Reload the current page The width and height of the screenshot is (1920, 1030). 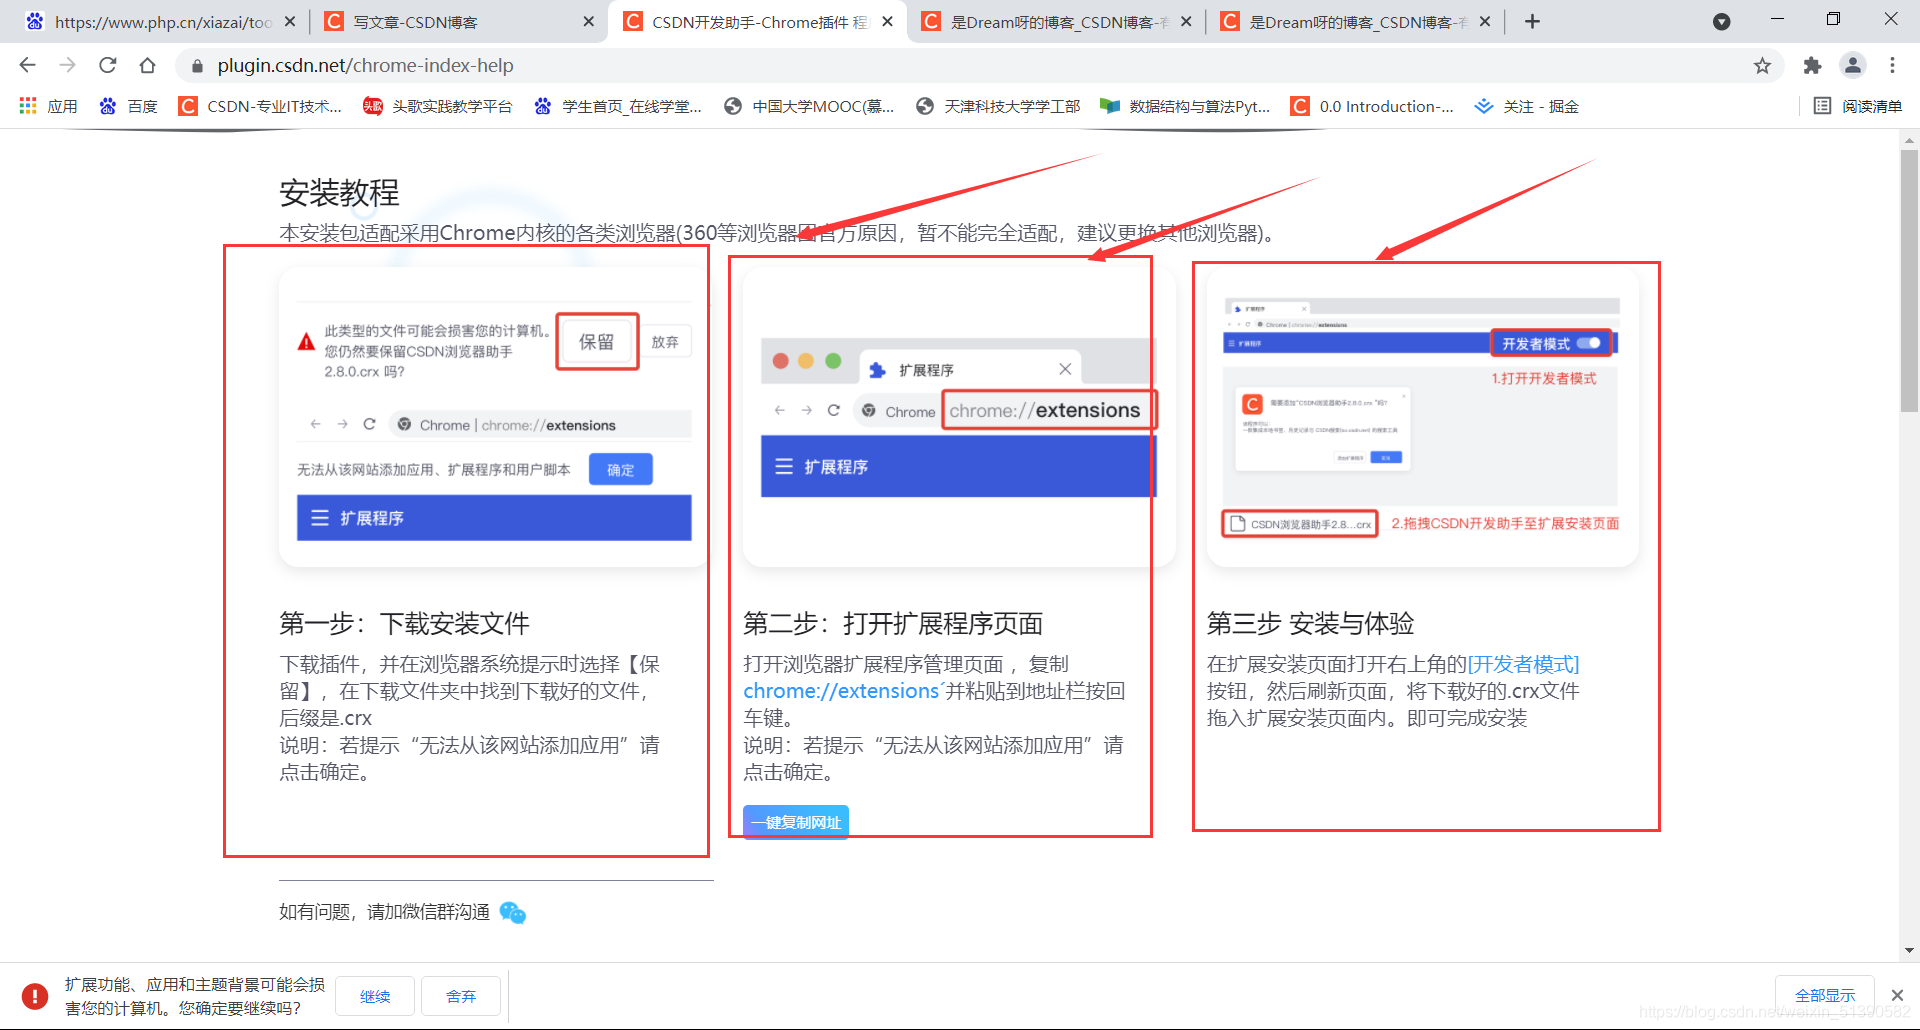(x=107, y=65)
